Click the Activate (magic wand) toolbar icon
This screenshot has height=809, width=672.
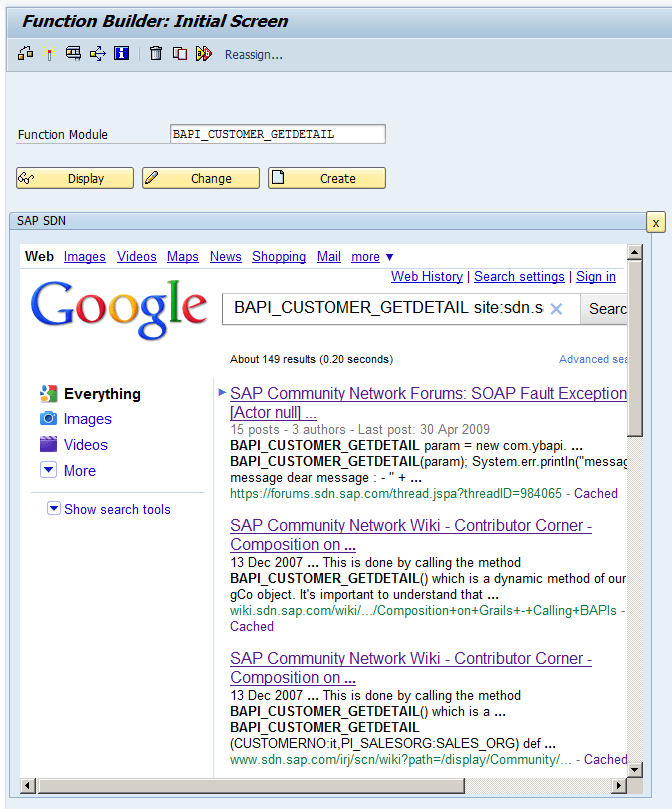(x=50, y=53)
